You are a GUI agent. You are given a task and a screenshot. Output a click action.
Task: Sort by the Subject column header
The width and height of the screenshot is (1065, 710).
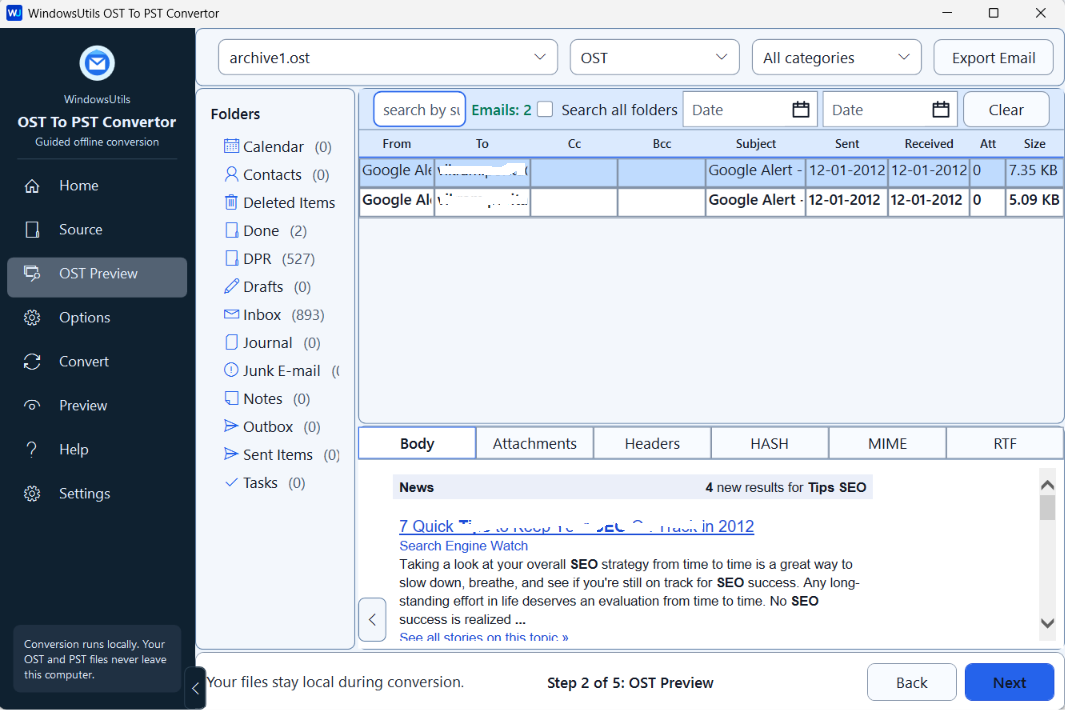click(x=755, y=143)
